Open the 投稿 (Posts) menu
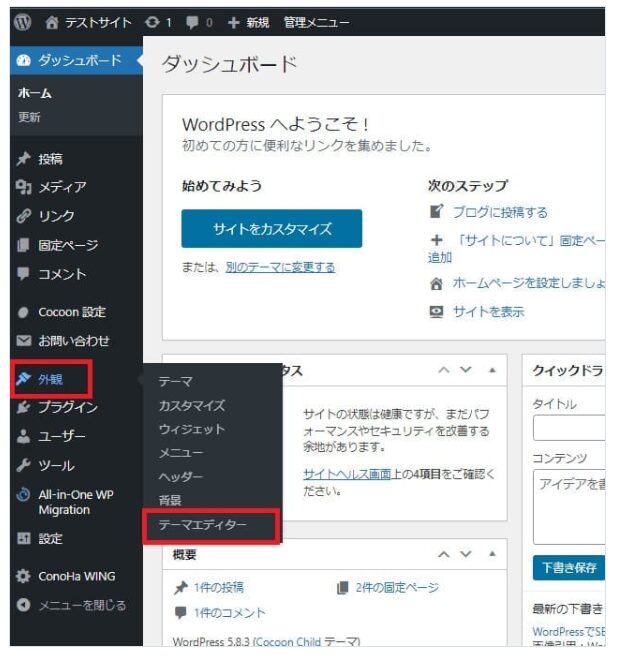Screen dimensions: 637x659 coord(50,159)
